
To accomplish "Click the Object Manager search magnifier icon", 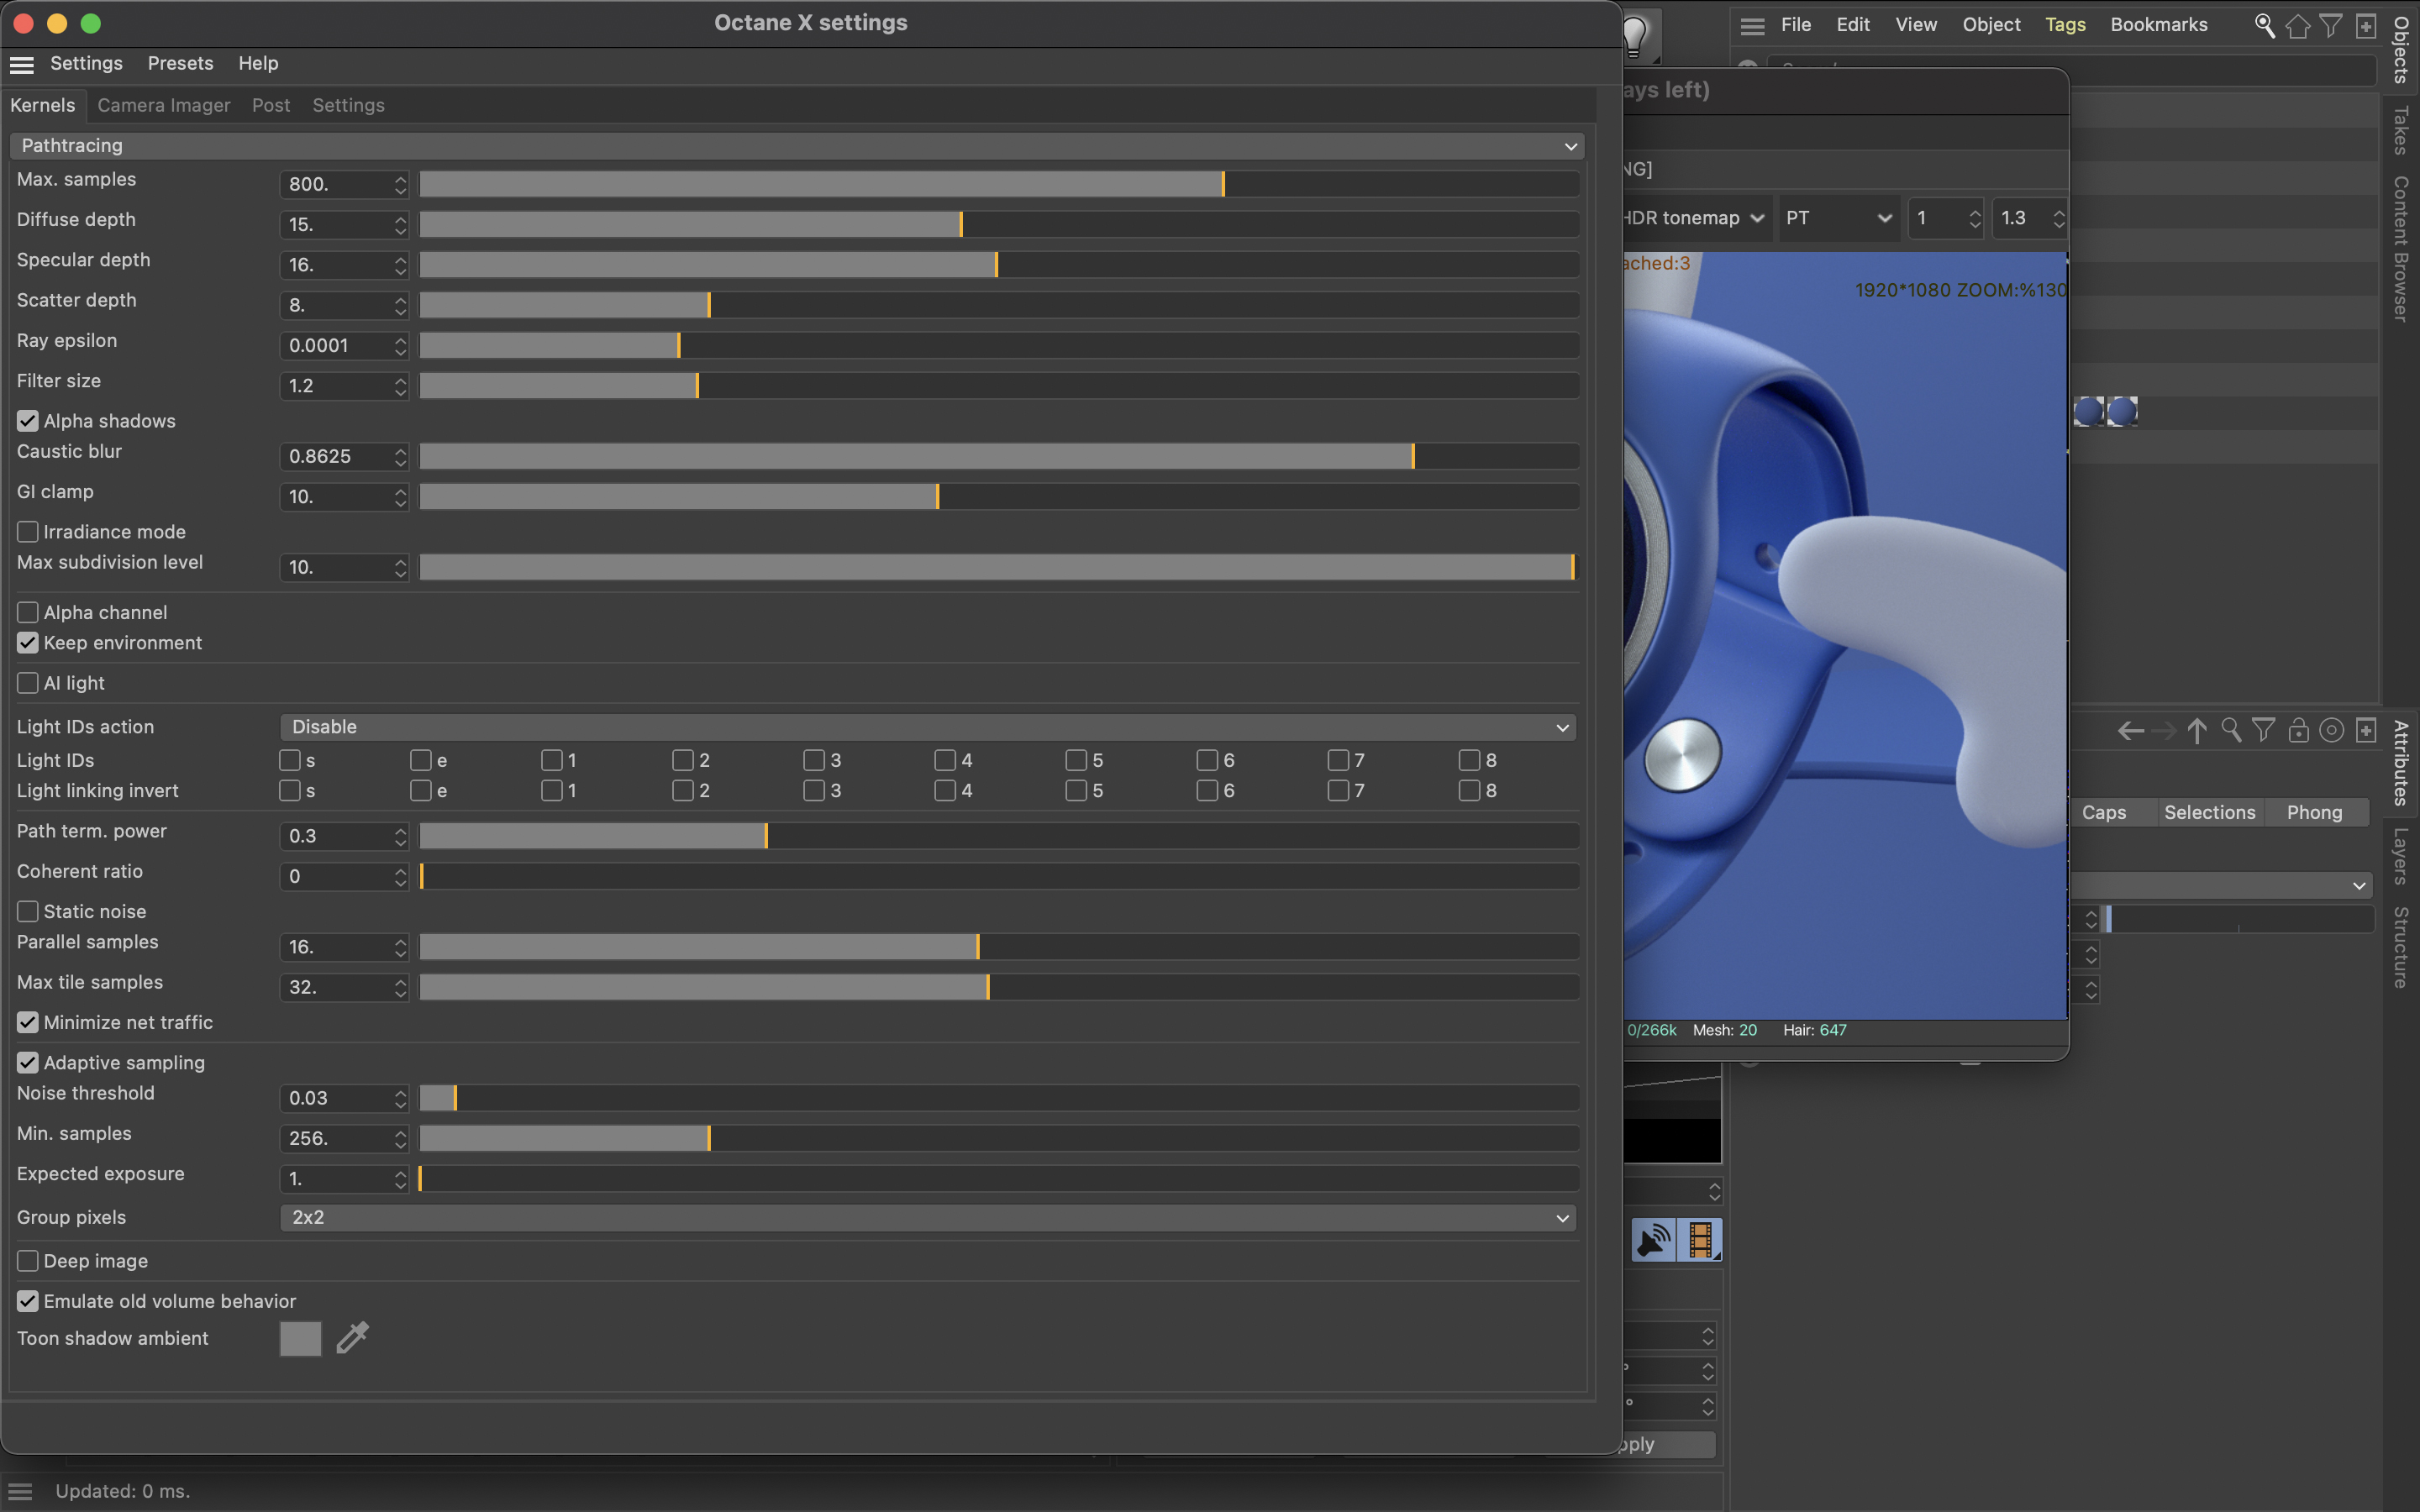I will point(2264,26).
